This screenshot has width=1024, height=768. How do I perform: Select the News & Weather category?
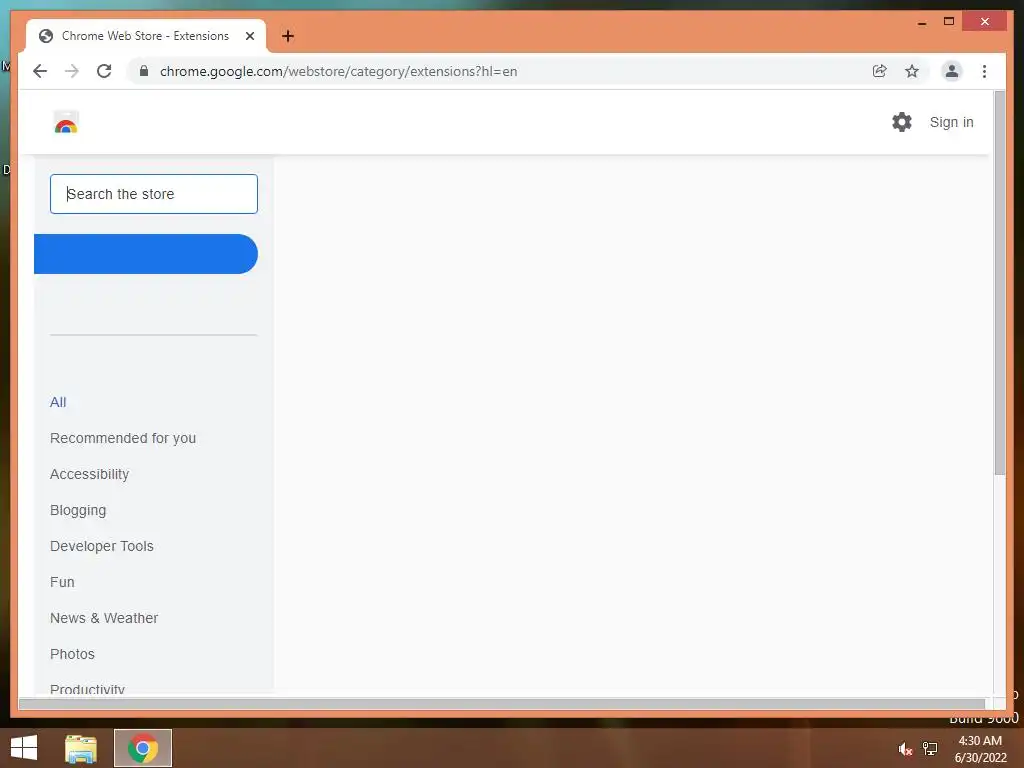[x=104, y=618]
